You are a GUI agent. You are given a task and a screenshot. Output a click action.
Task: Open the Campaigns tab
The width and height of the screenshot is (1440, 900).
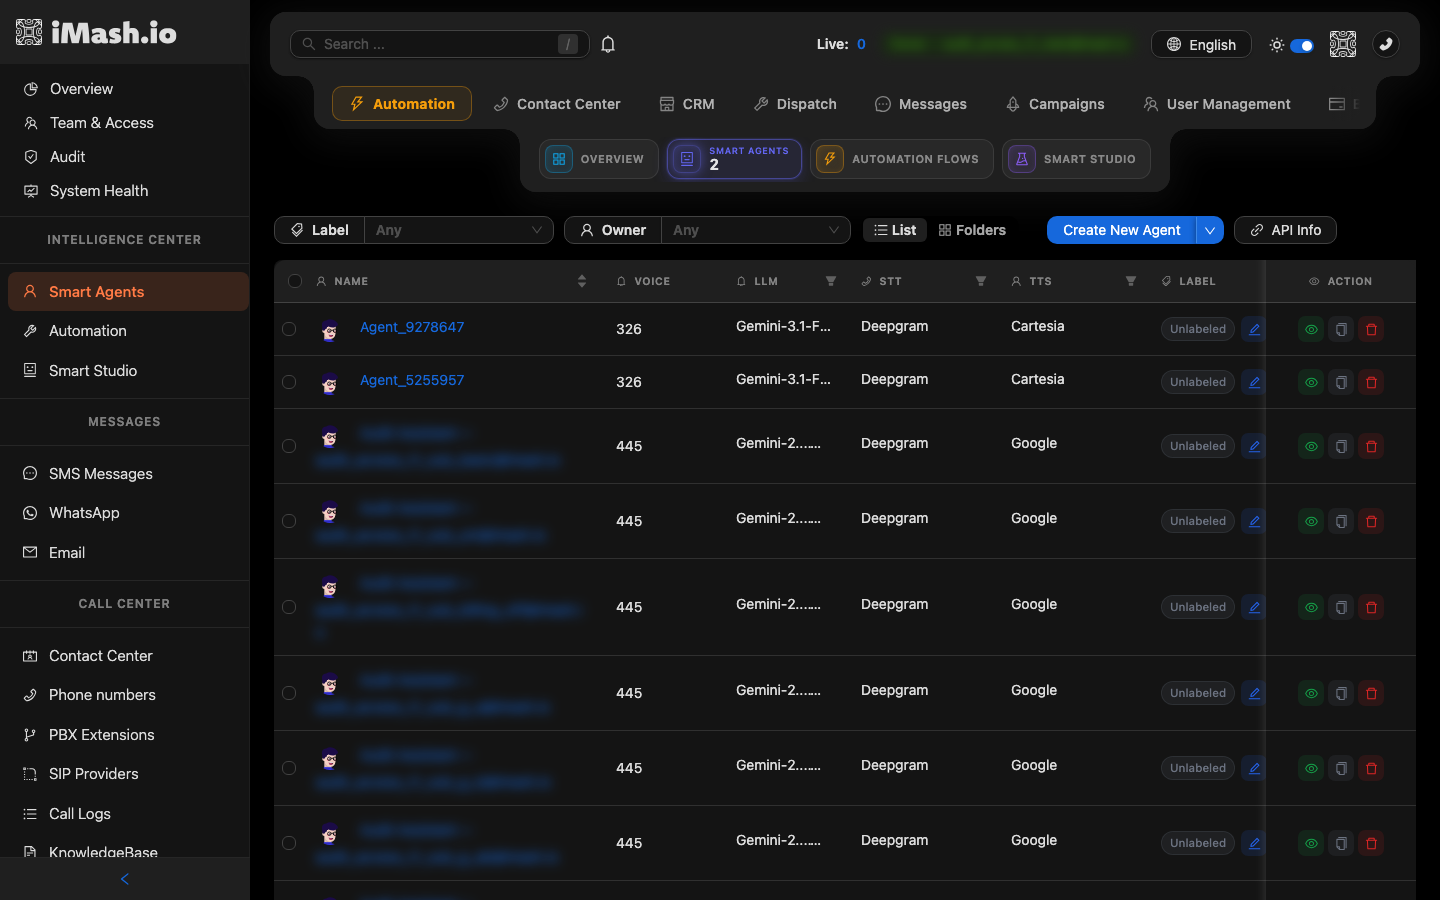point(1055,104)
